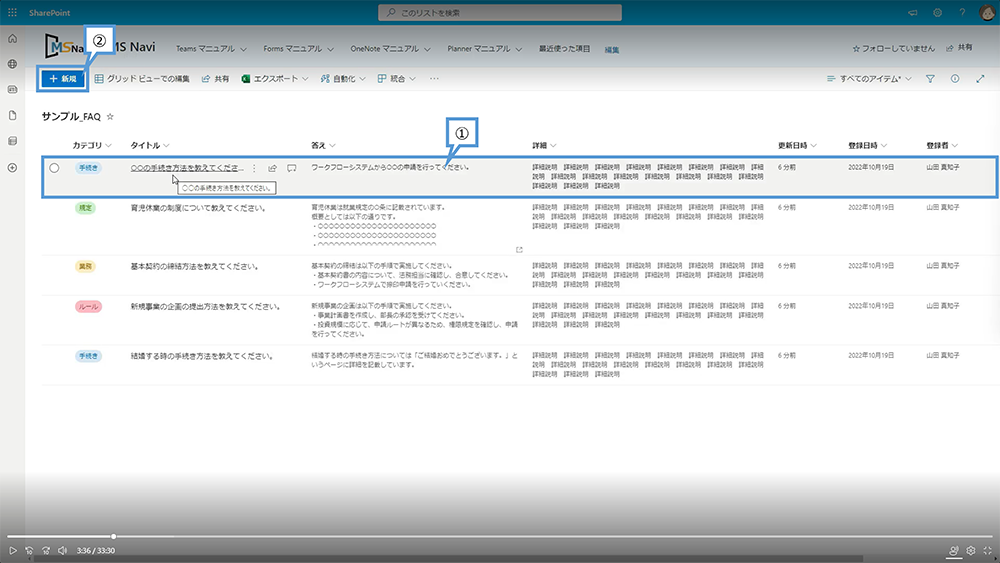
Task: Open the エクスポート dropdown
Action: click(275, 79)
